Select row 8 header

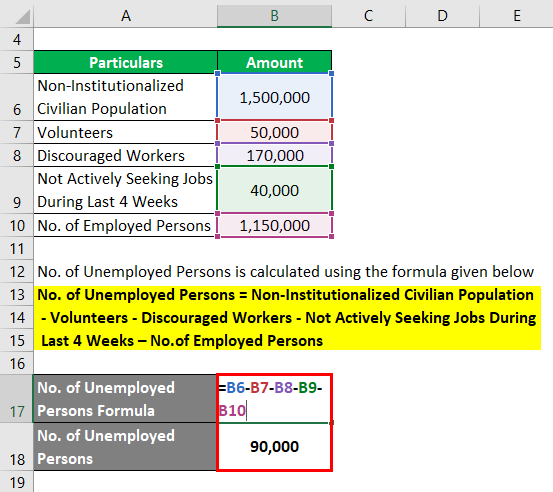coord(17,155)
